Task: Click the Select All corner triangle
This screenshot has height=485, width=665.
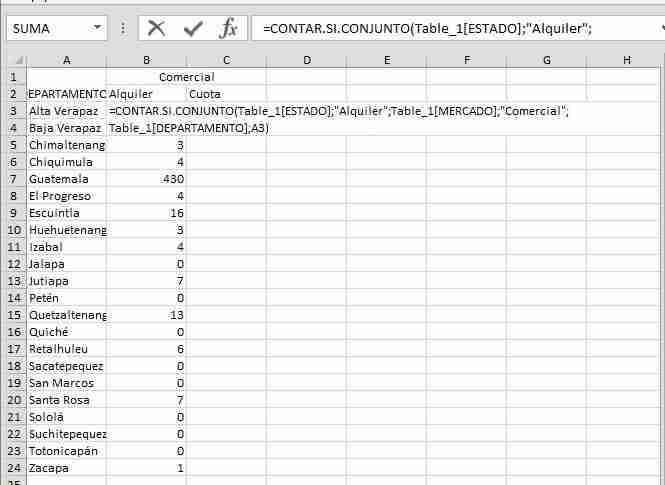Action: point(13,60)
